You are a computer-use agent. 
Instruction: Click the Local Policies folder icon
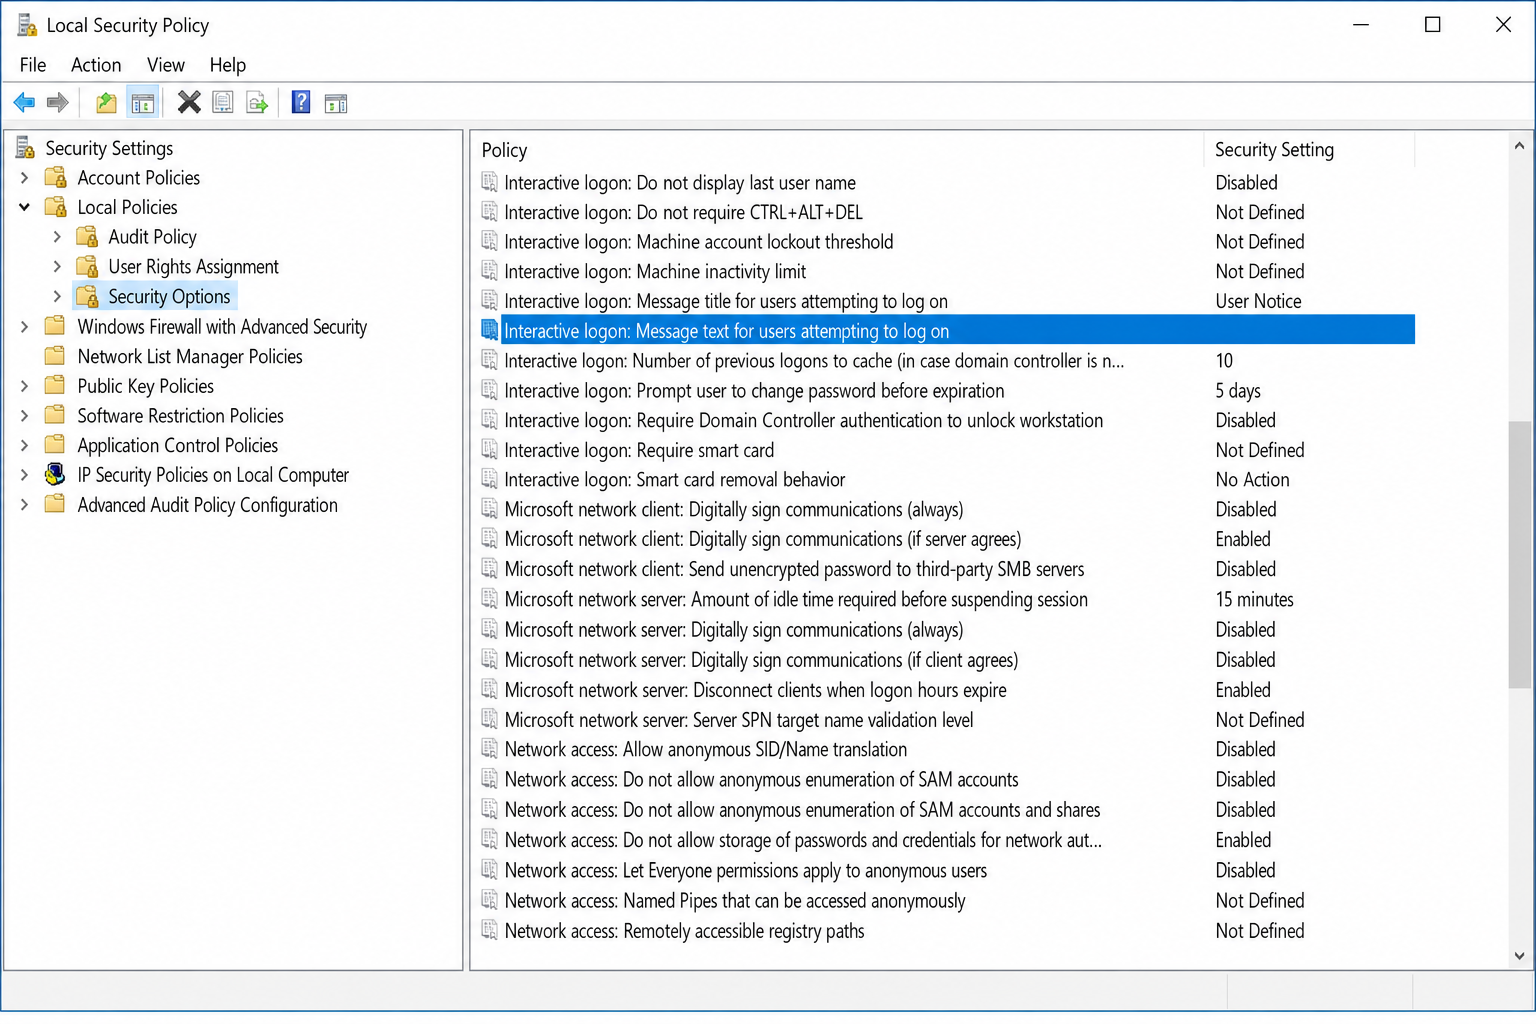(x=56, y=208)
